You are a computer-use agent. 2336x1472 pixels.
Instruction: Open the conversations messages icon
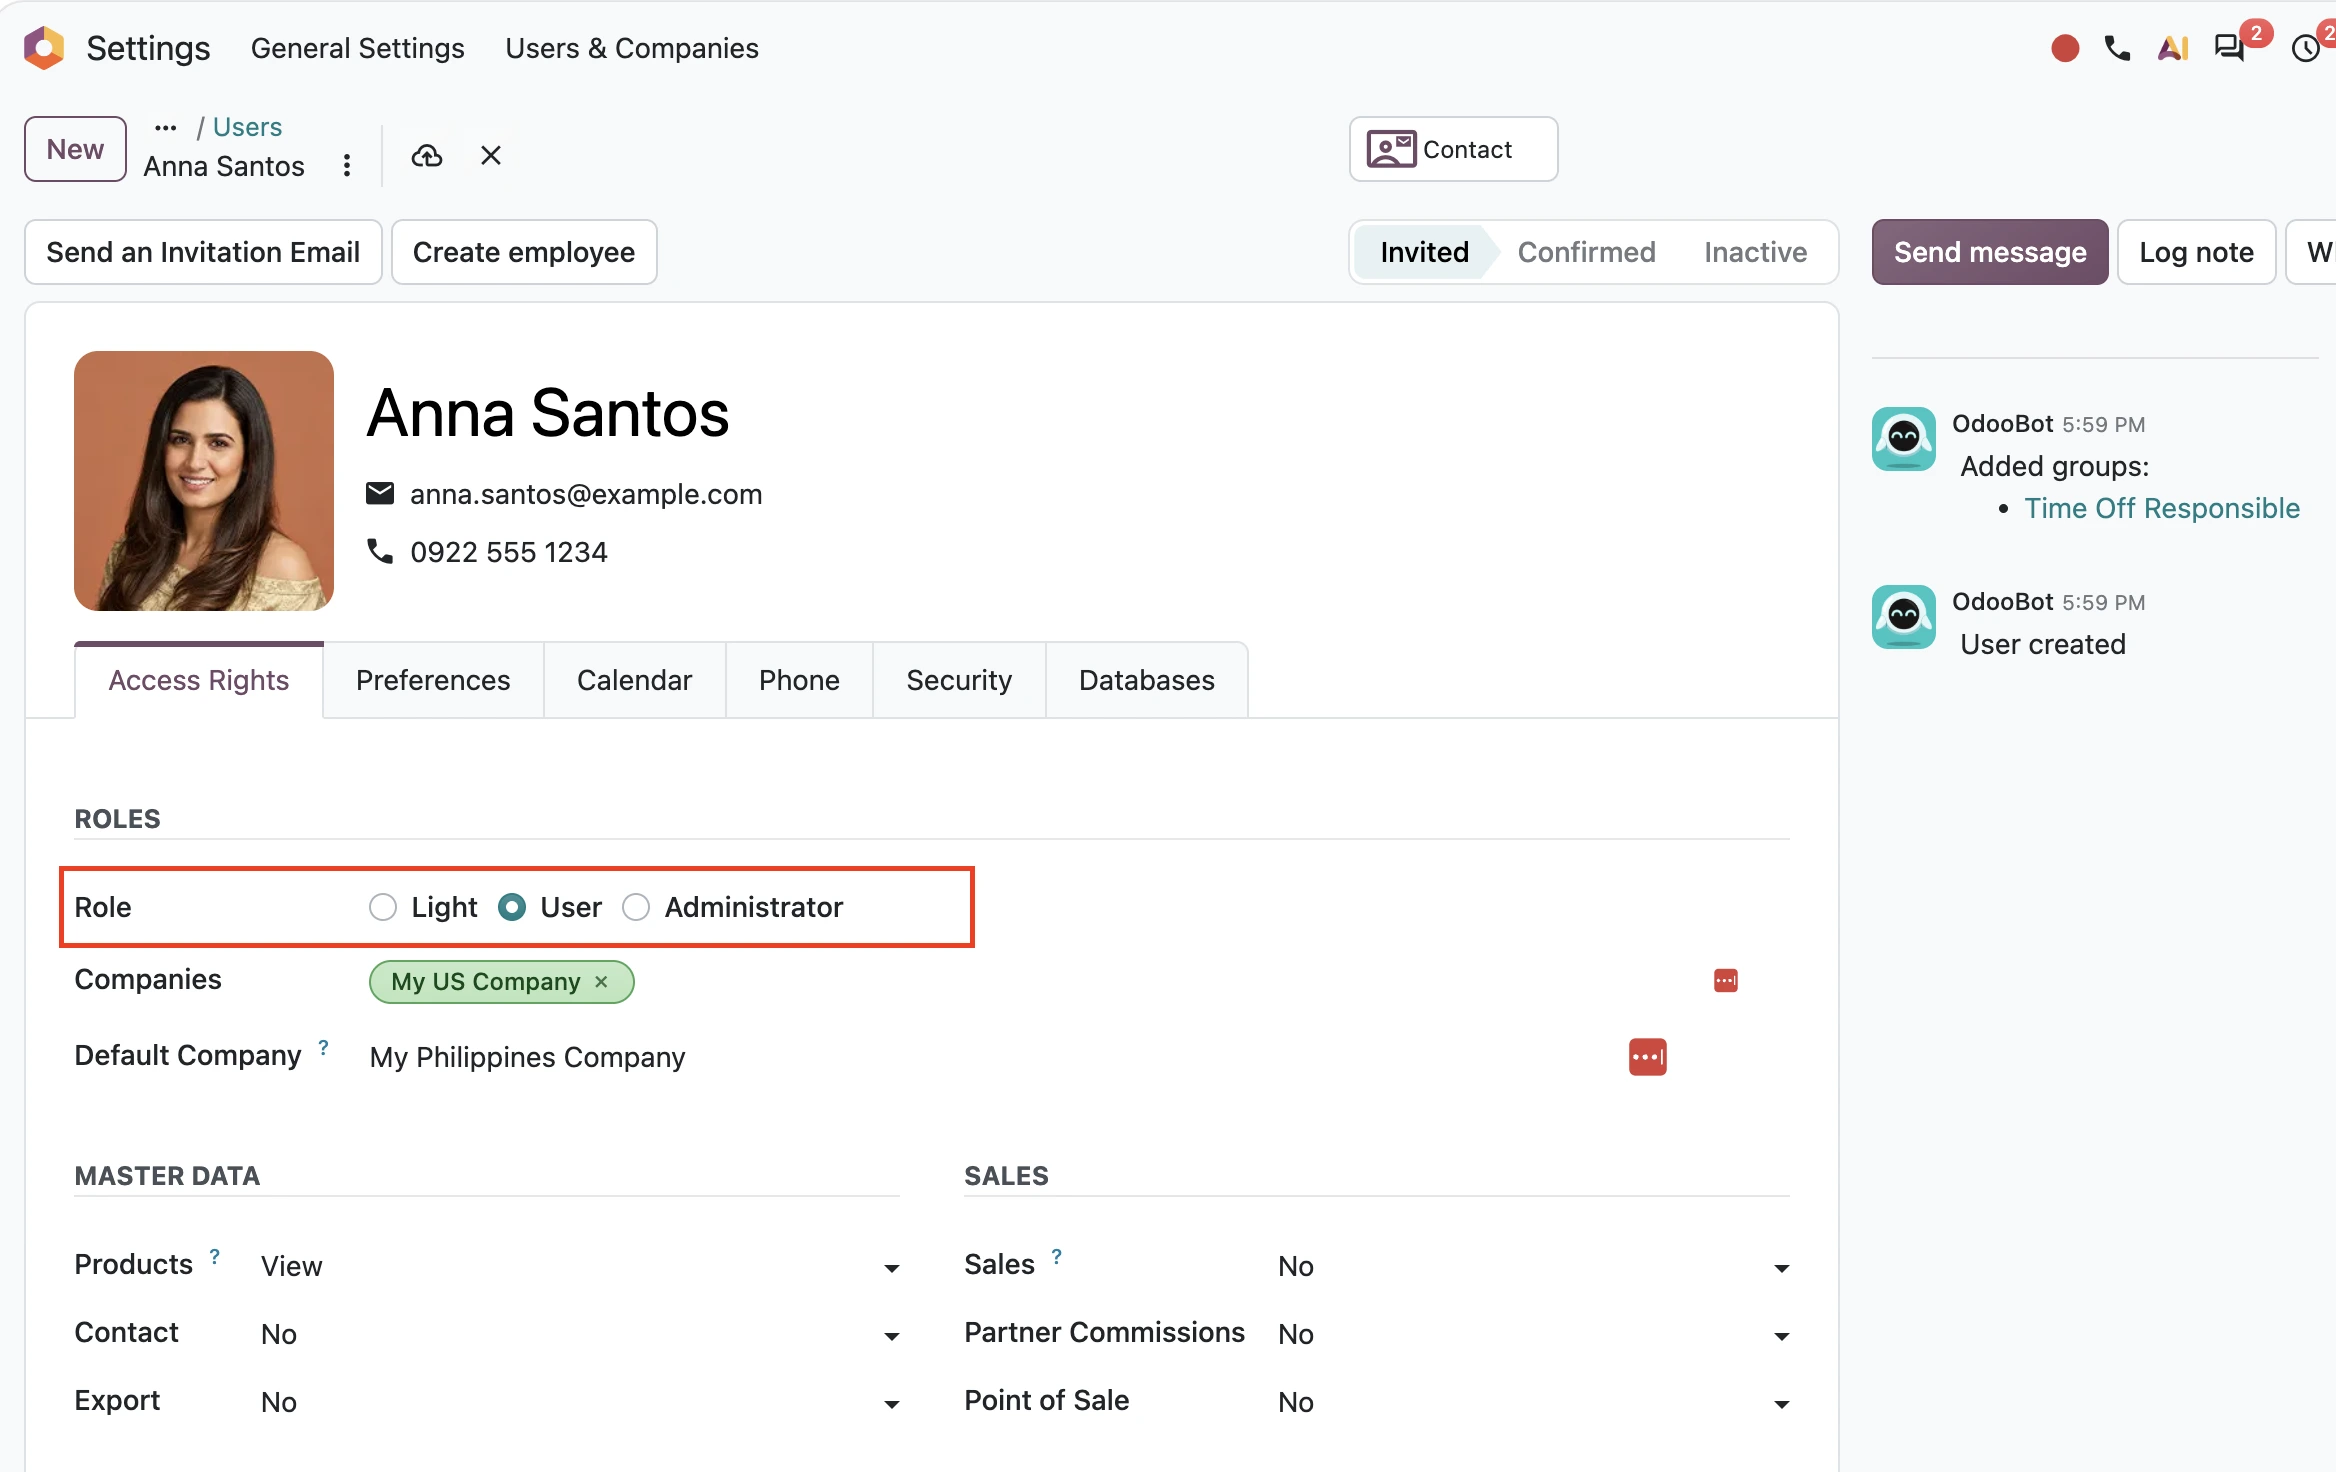[2229, 48]
